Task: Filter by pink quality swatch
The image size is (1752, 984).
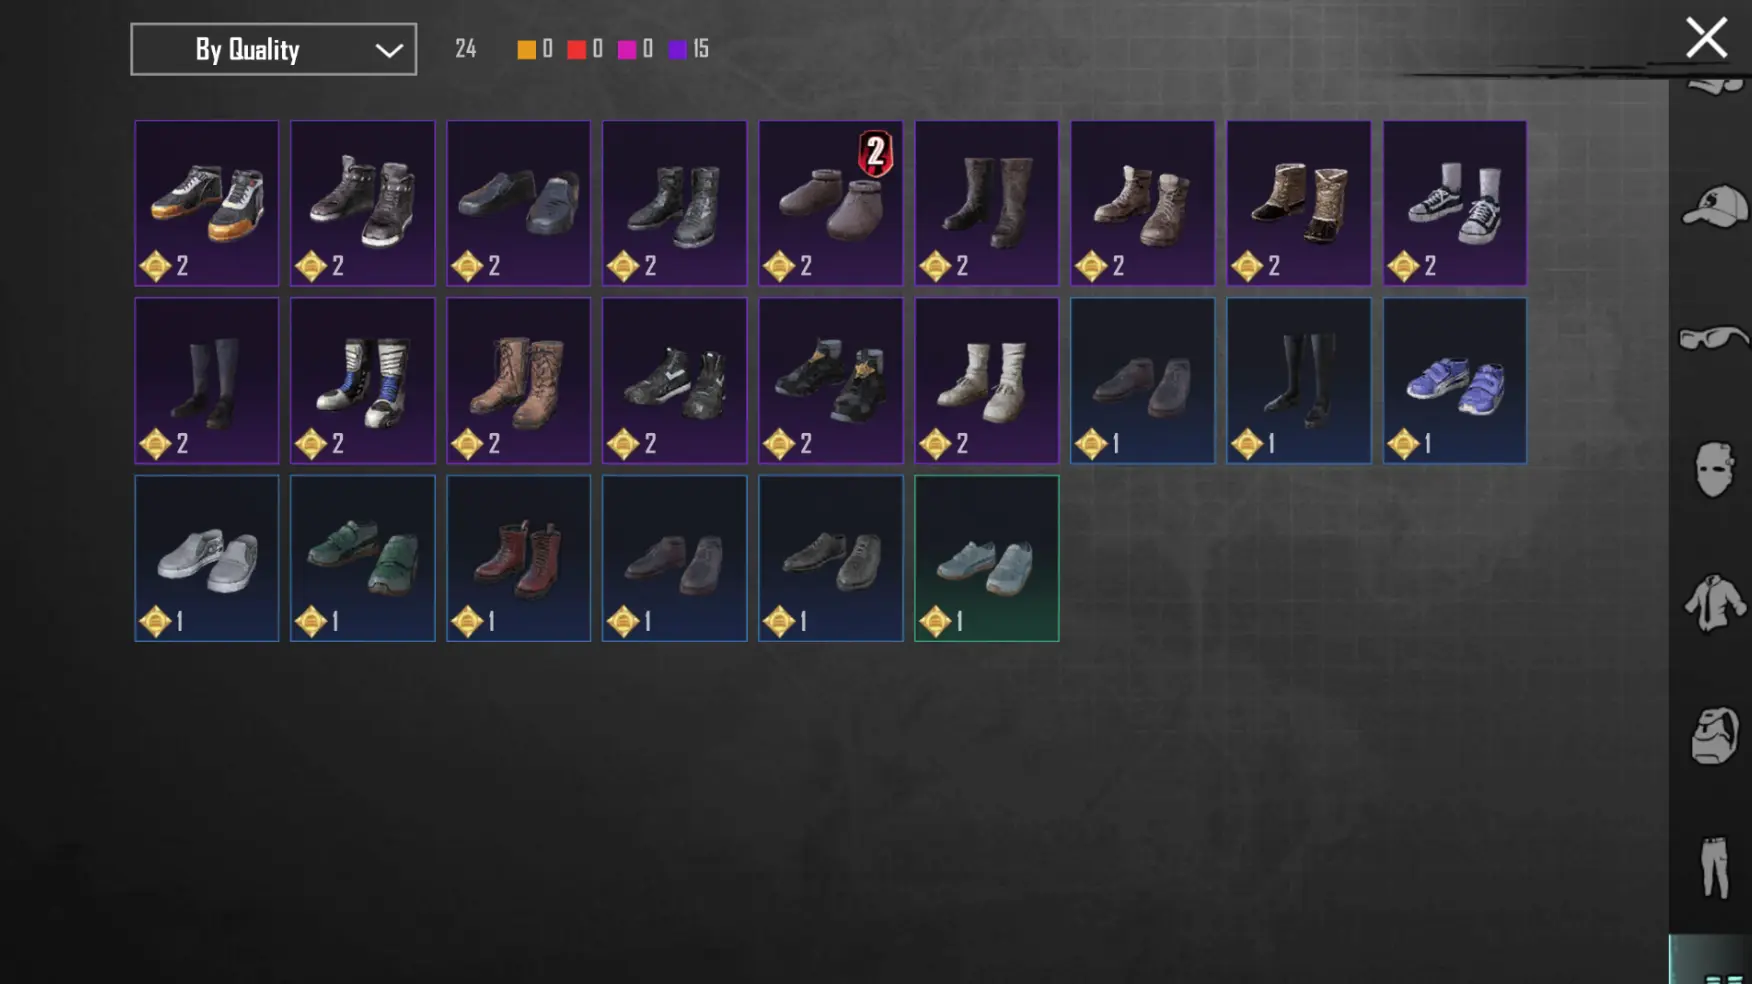Action: [627, 49]
